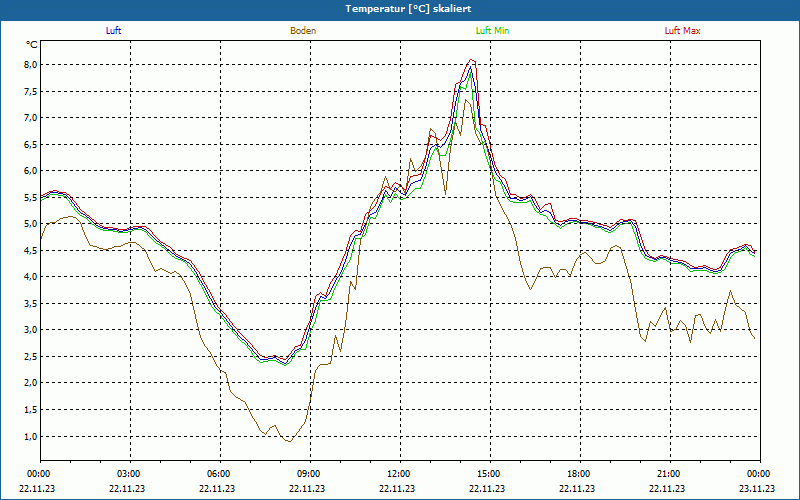Click the 8,0 value on Y axis
Image resolution: width=800 pixels, height=500 pixels.
(x=30, y=65)
